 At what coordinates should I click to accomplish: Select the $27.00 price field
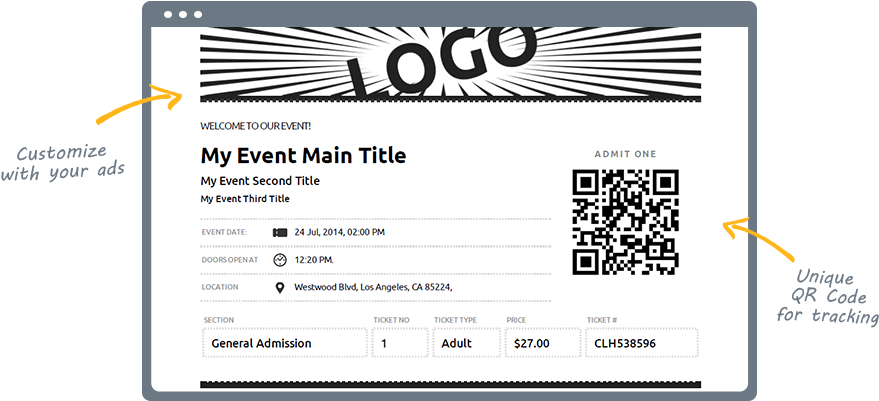point(543,343)
